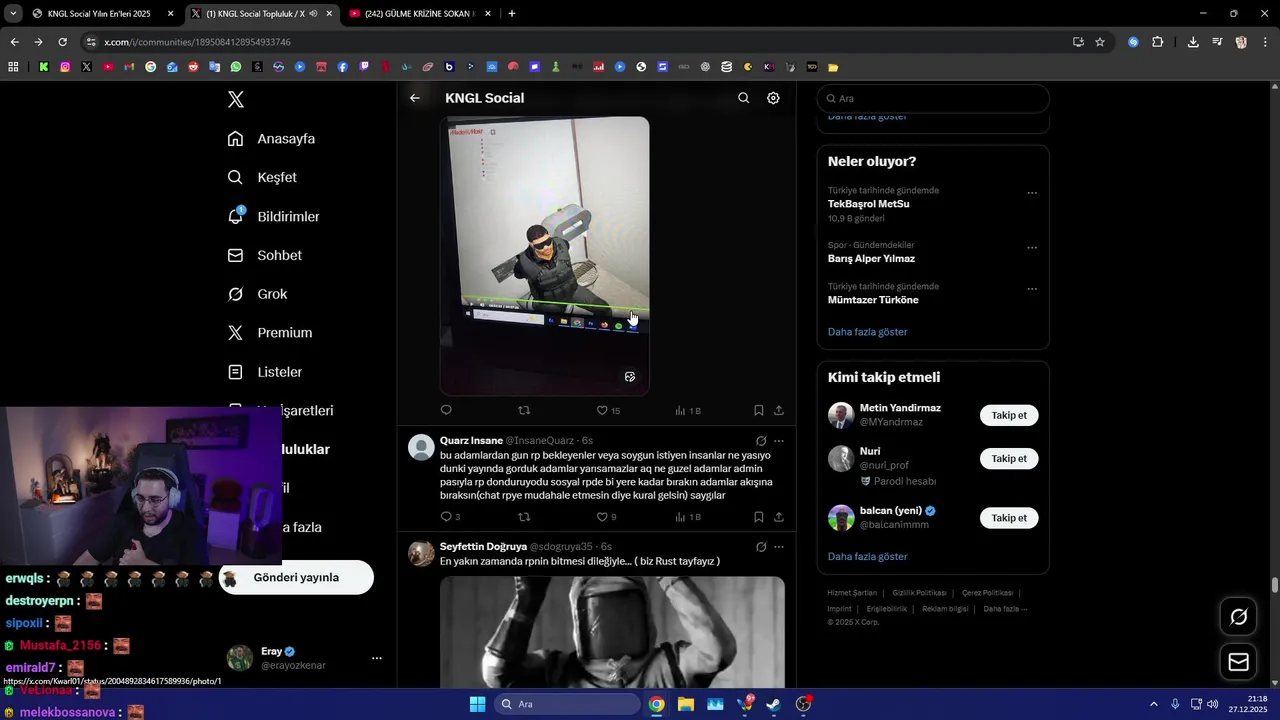The height and width of the screenshot is (720, 1280).
Task: Open Steam from the taskbar
Action: pyautogui.click(x=774, y=704)
